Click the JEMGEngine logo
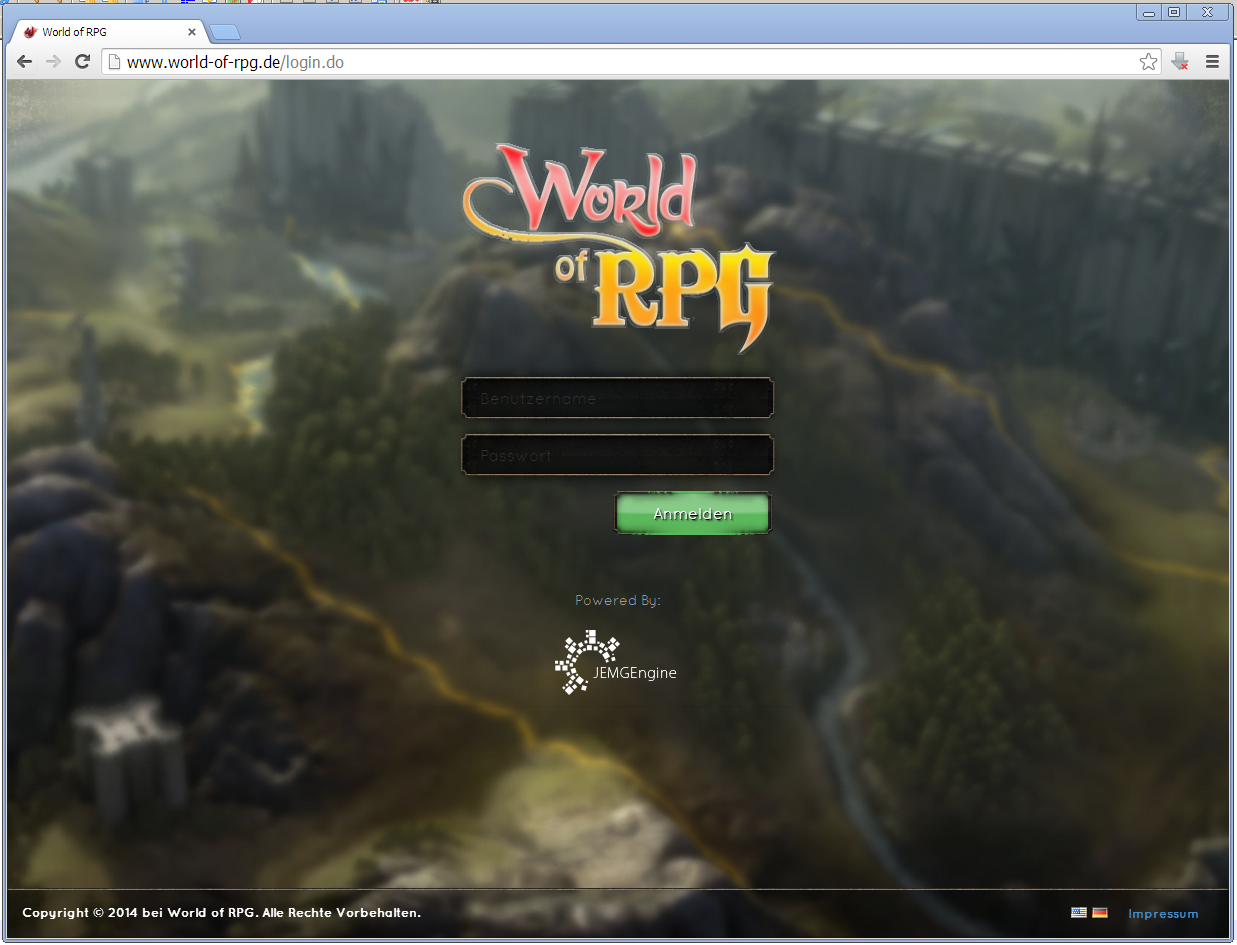 click(x=616, y=662)
